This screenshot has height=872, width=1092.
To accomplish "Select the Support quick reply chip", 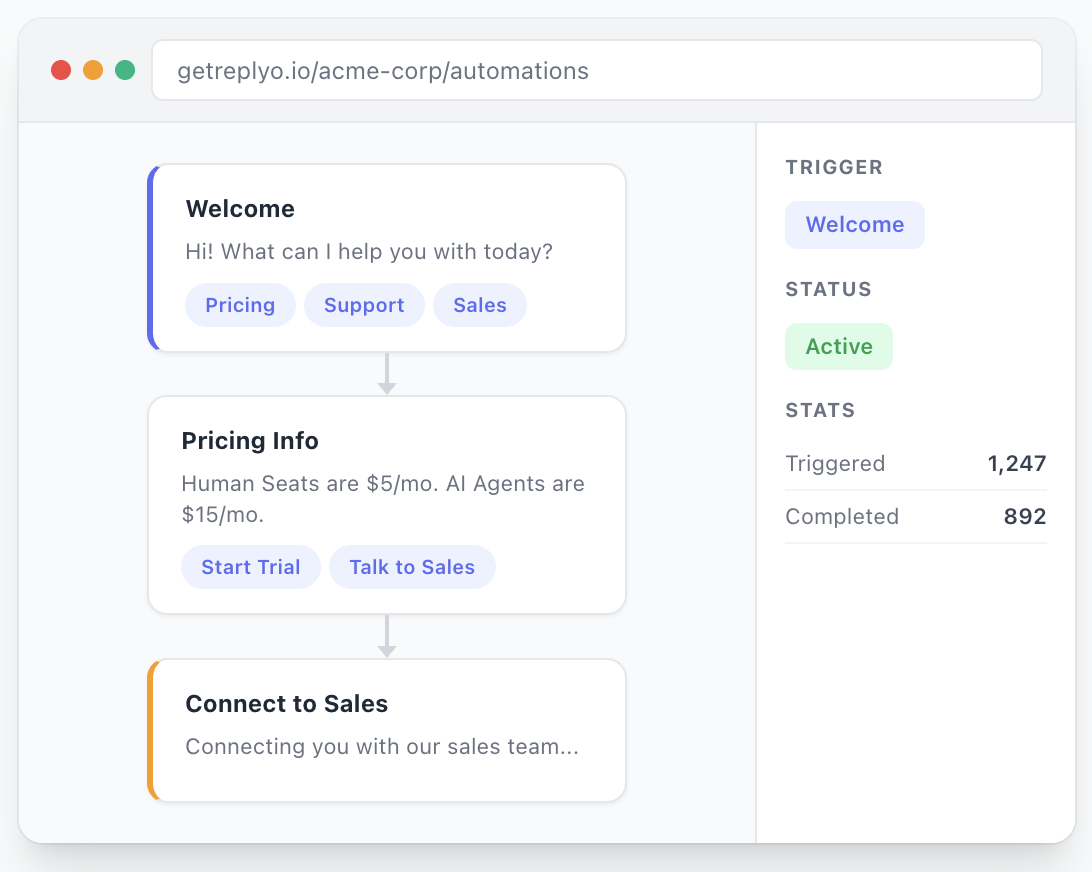I will [364, 305].
